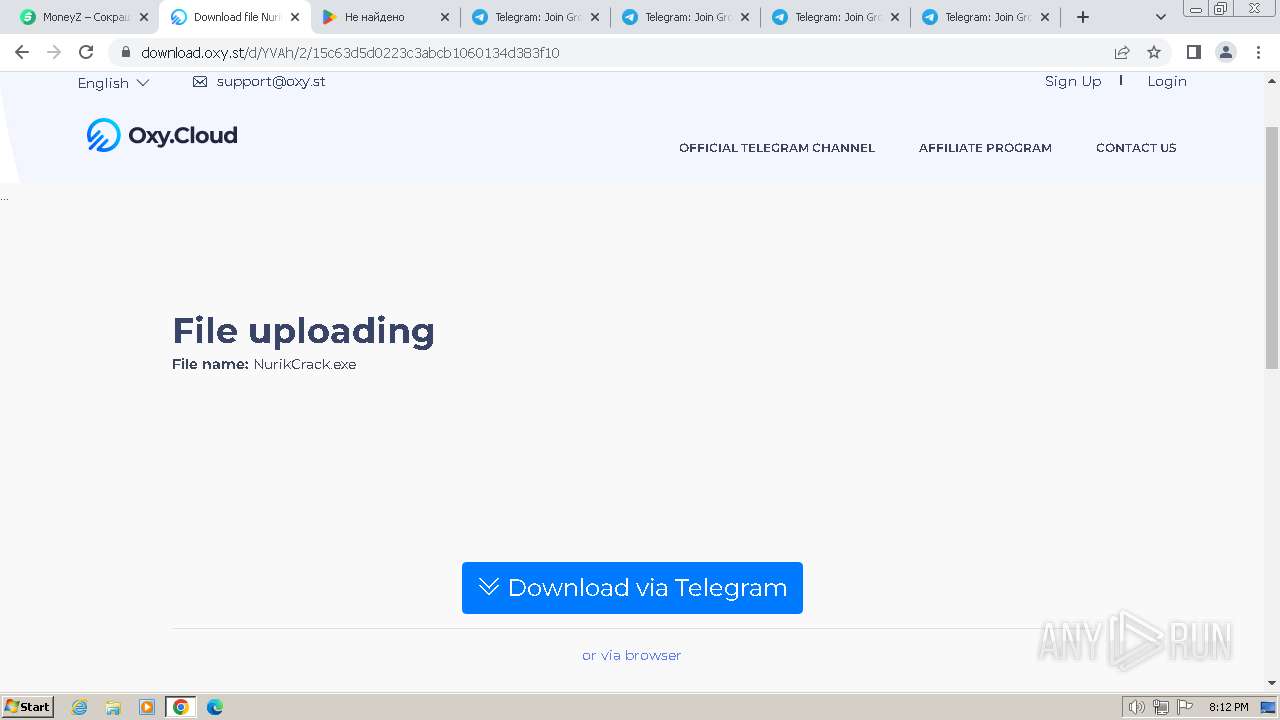The image size is (1280, 720).
Task: Close the Download file Nurik tab
Action: click(x=295, y=17)
